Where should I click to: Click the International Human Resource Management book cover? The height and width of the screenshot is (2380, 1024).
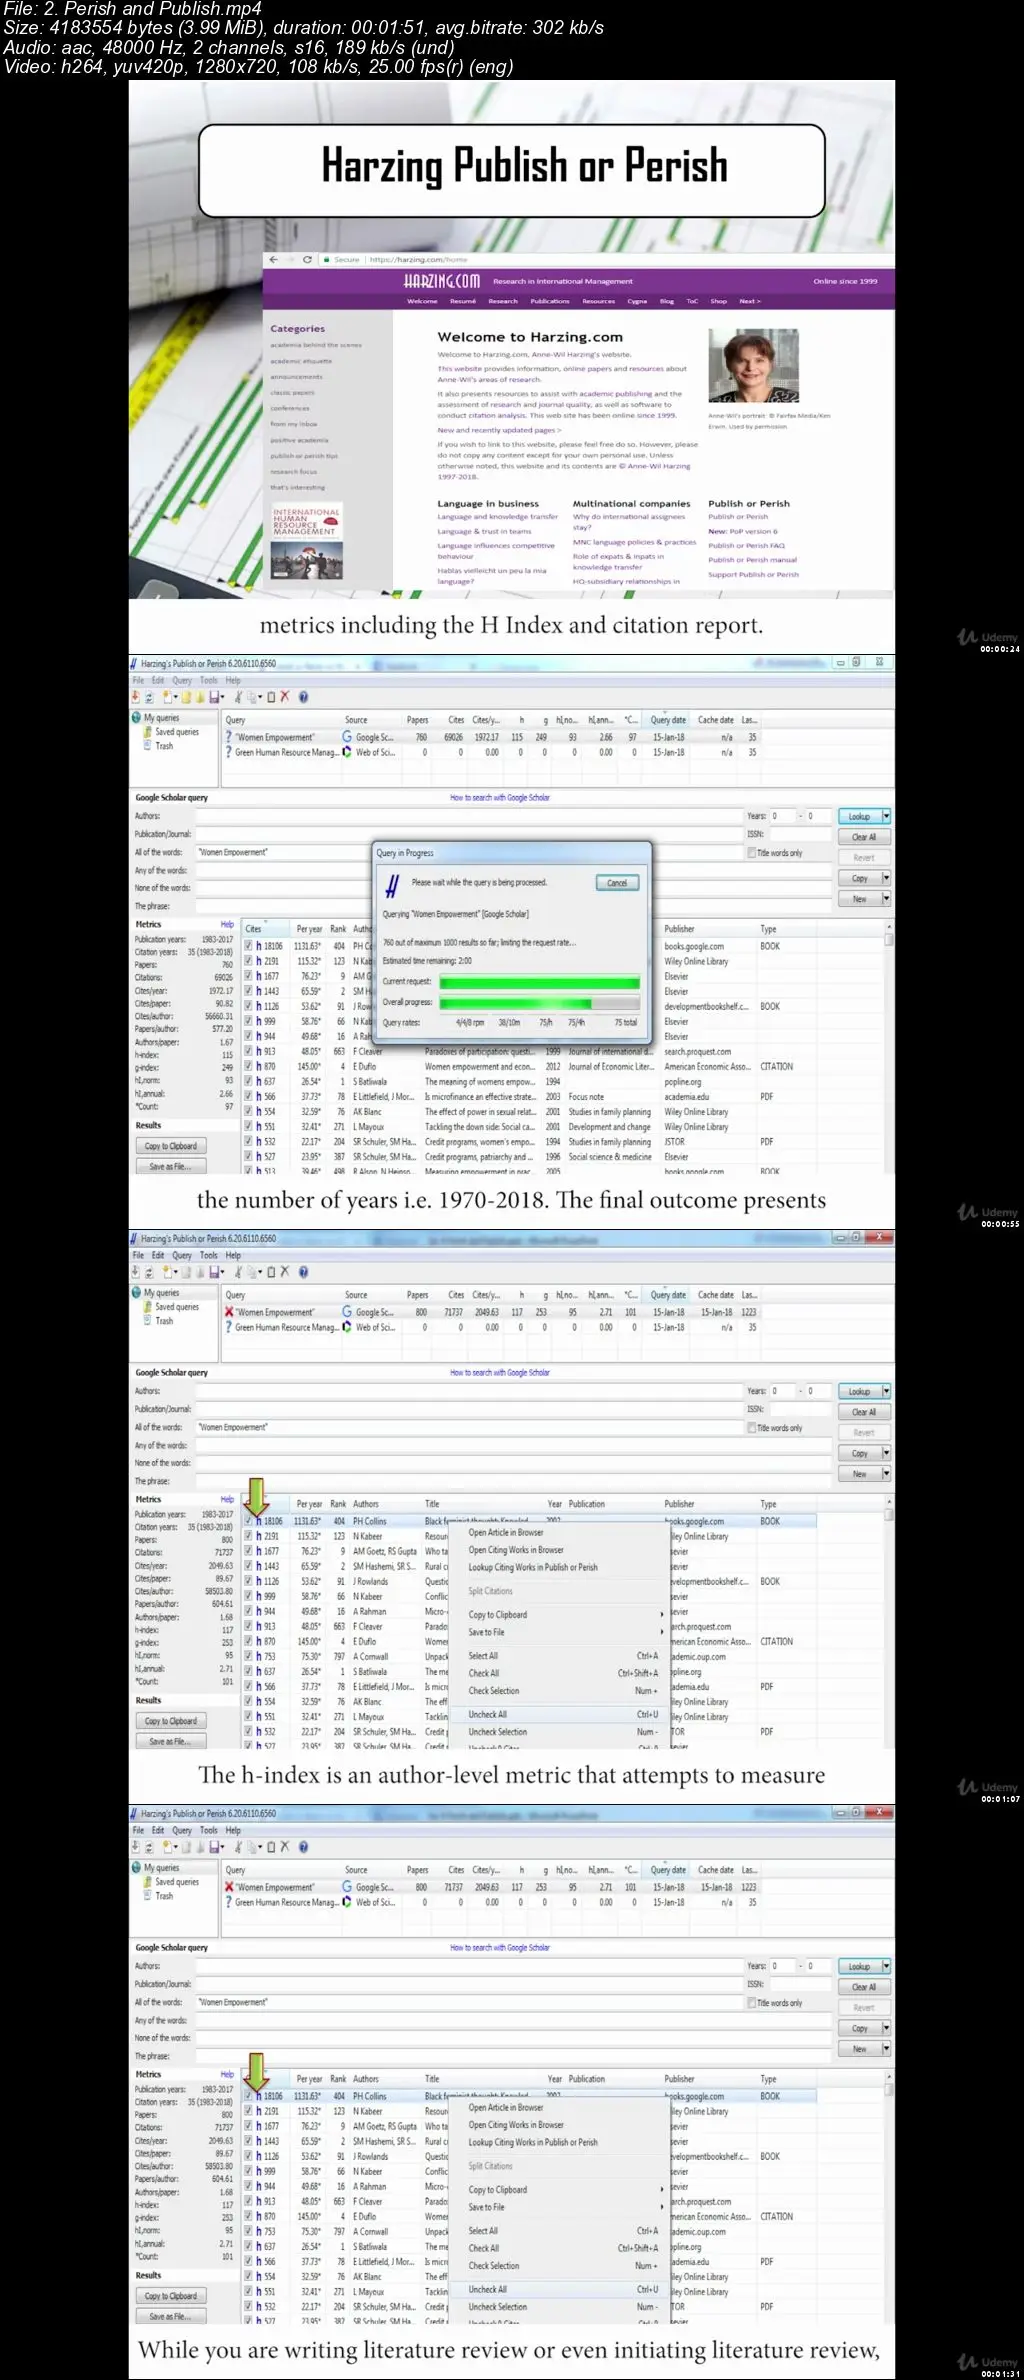coord(307,541)
